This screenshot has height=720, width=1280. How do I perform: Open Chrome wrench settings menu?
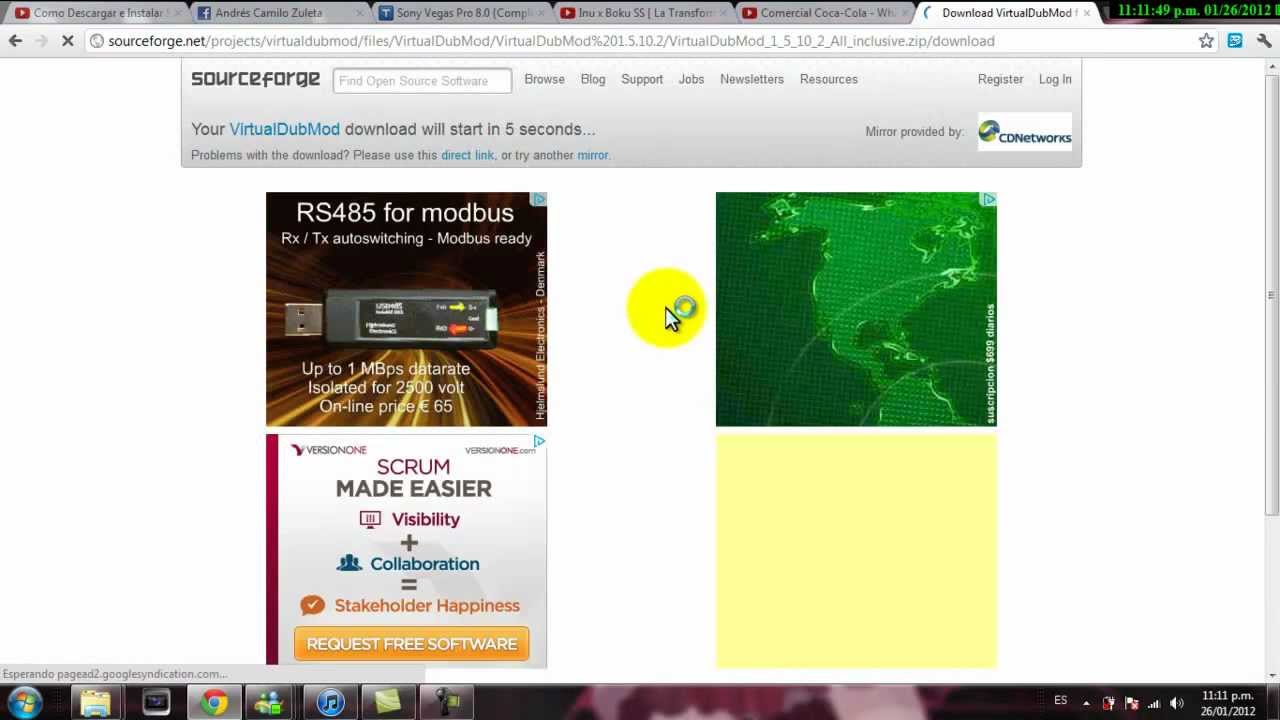(1264, 41)
